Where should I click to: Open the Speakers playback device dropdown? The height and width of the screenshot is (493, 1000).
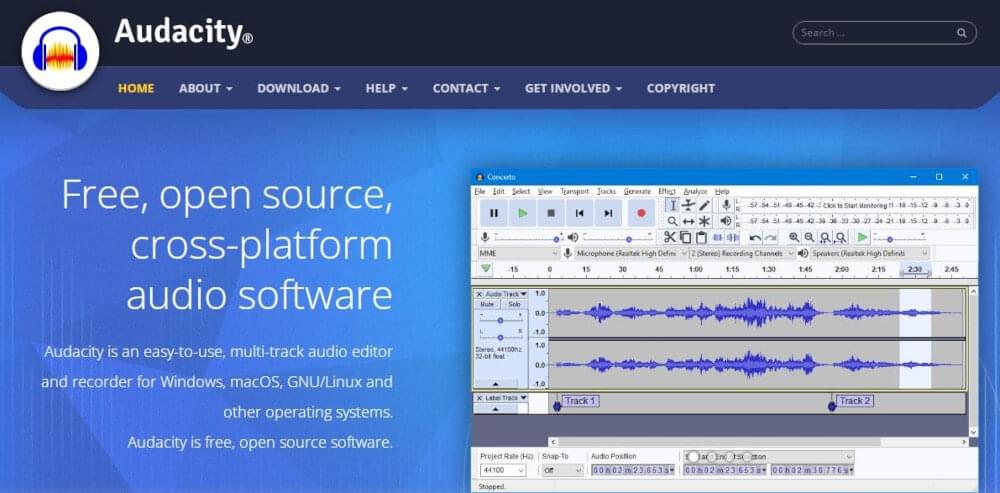click(x=870, y=253)
